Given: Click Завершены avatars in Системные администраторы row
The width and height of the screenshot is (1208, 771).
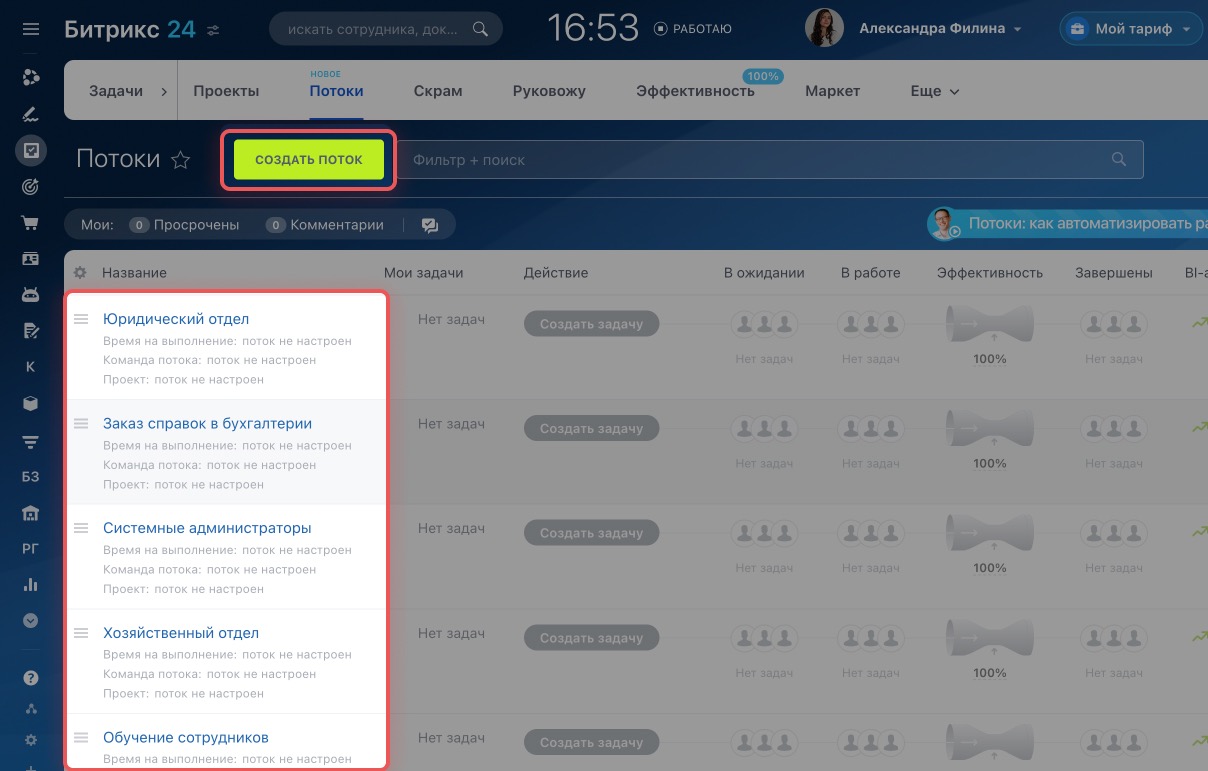Looking at the screenshot, I should pyautogui.click(x=1113, y=533).
